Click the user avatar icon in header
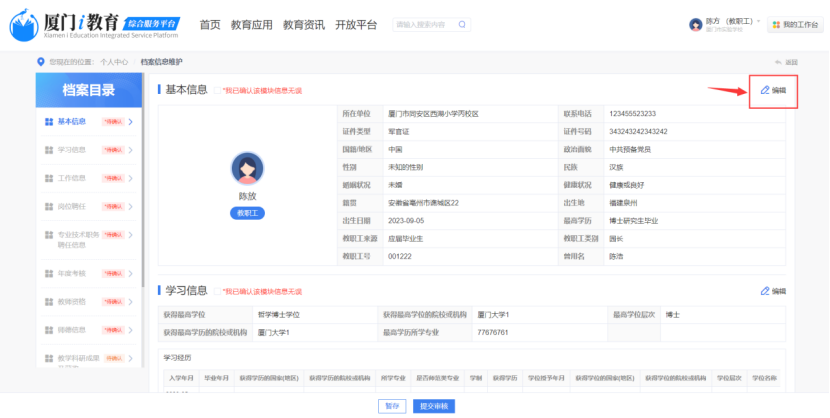Screen dimensions: 830x418 point(696,24)
